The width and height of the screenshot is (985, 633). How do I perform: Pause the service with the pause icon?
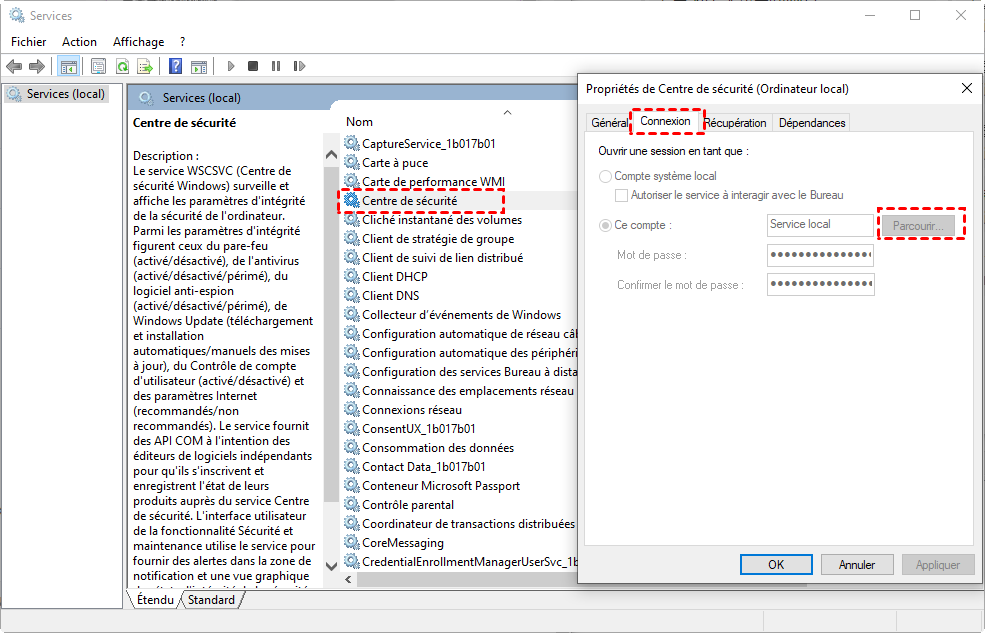276,66
